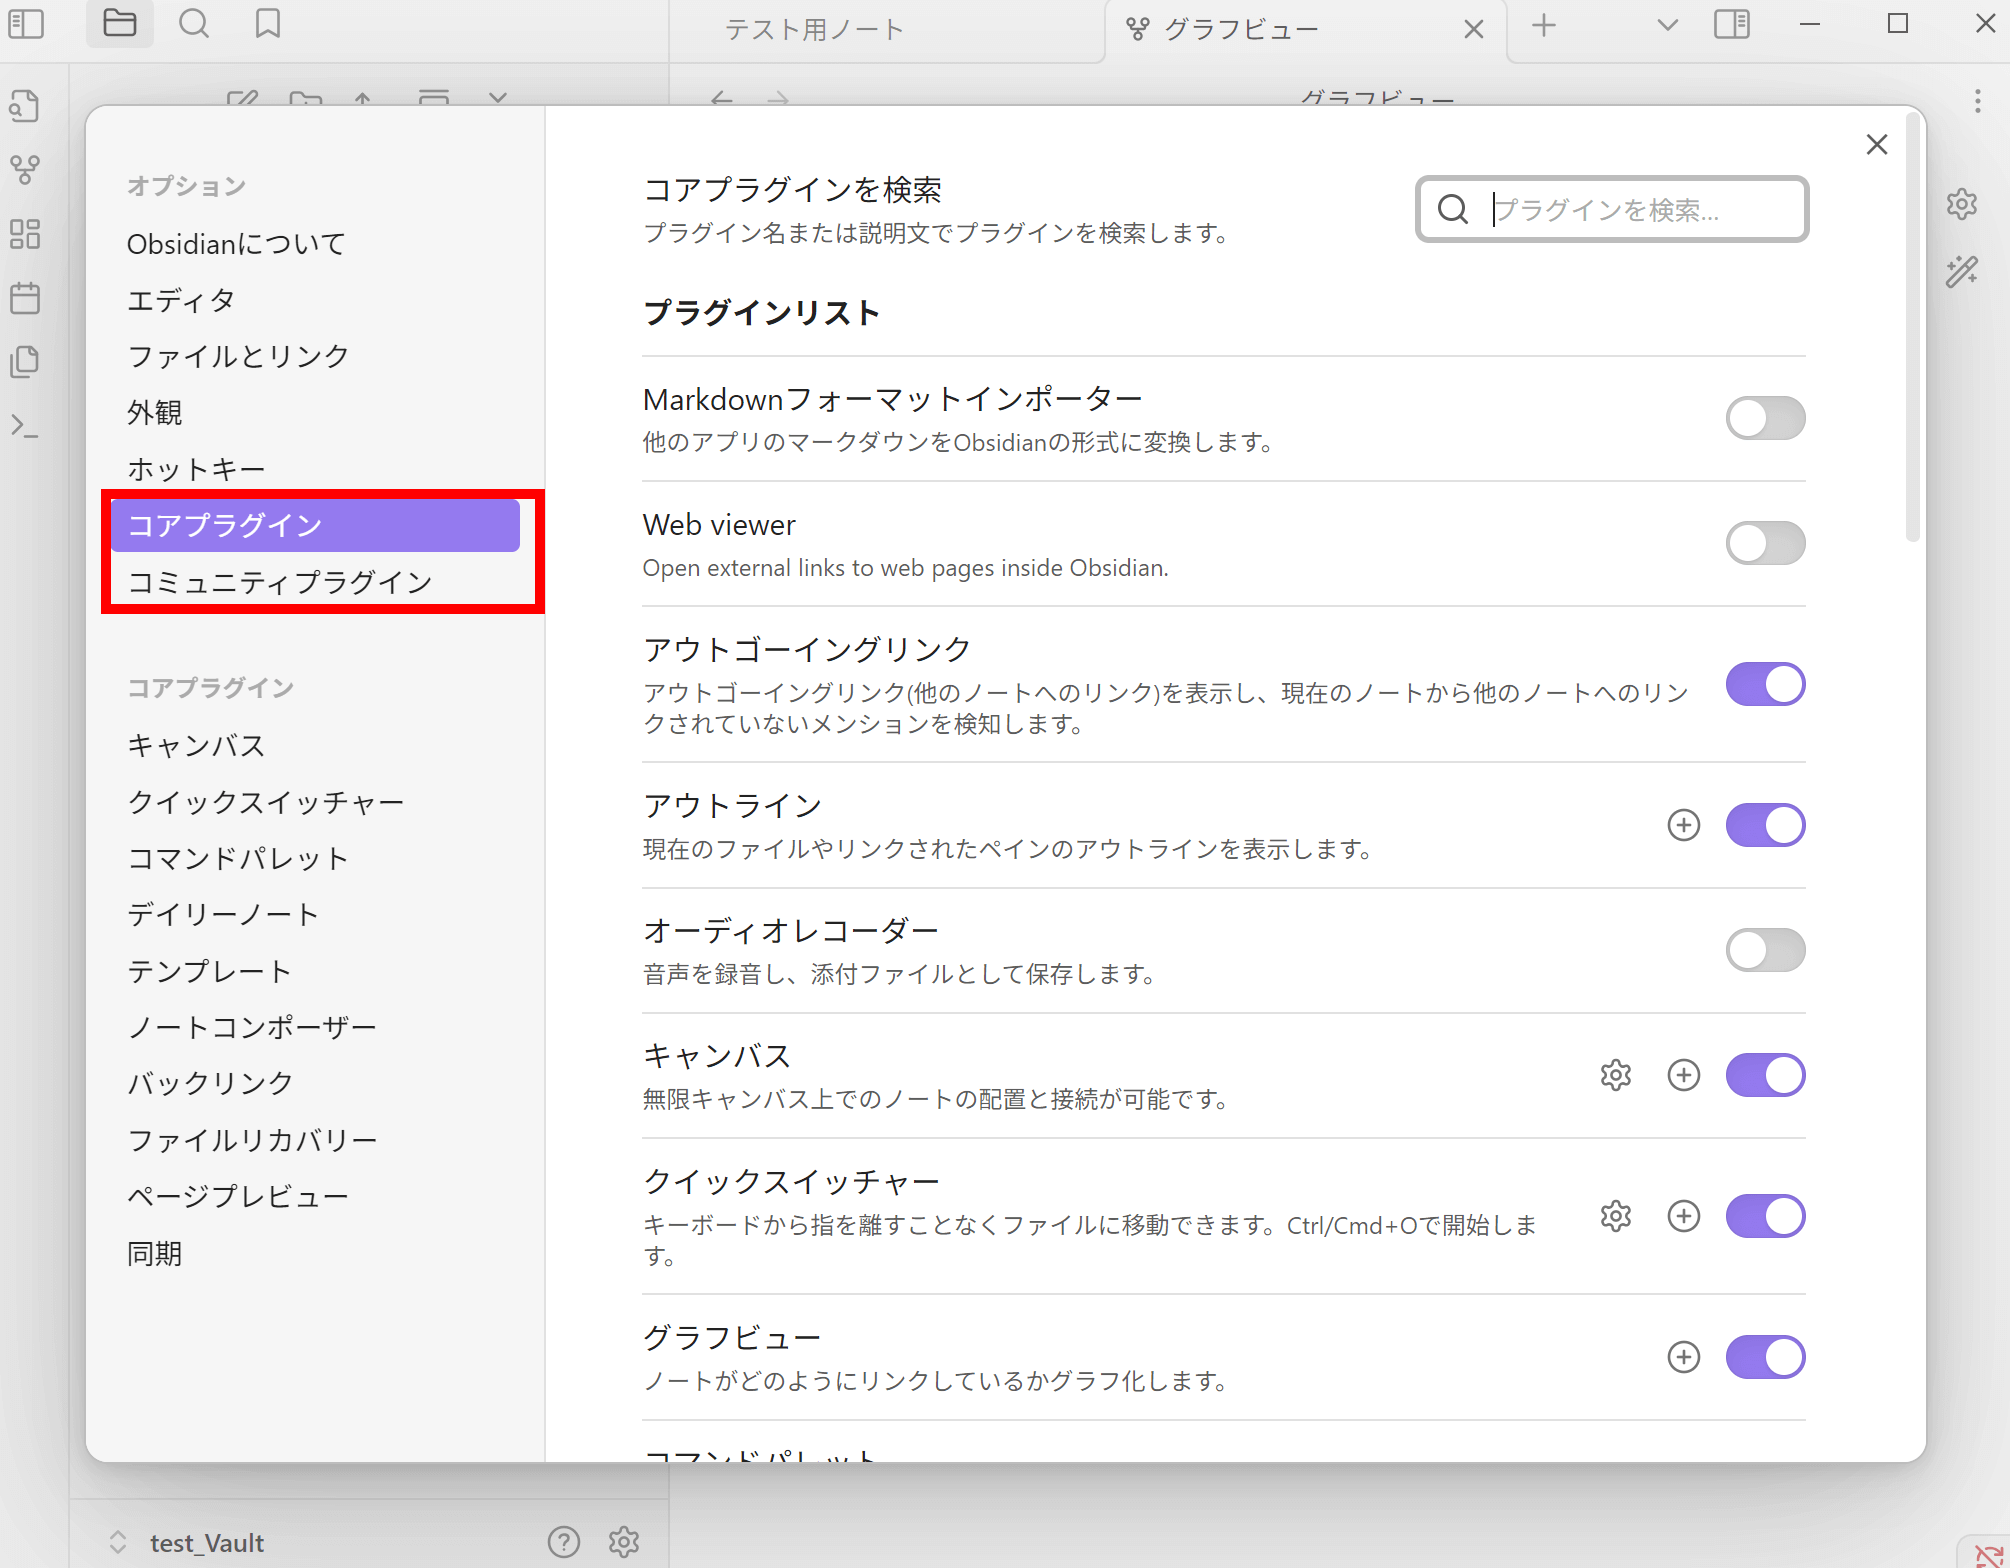The height and width of the screenshot is (1568, 2010).
Task: Open the ファイルとリンク settings section
Action: pyautogui.click(x=315, y=356)
